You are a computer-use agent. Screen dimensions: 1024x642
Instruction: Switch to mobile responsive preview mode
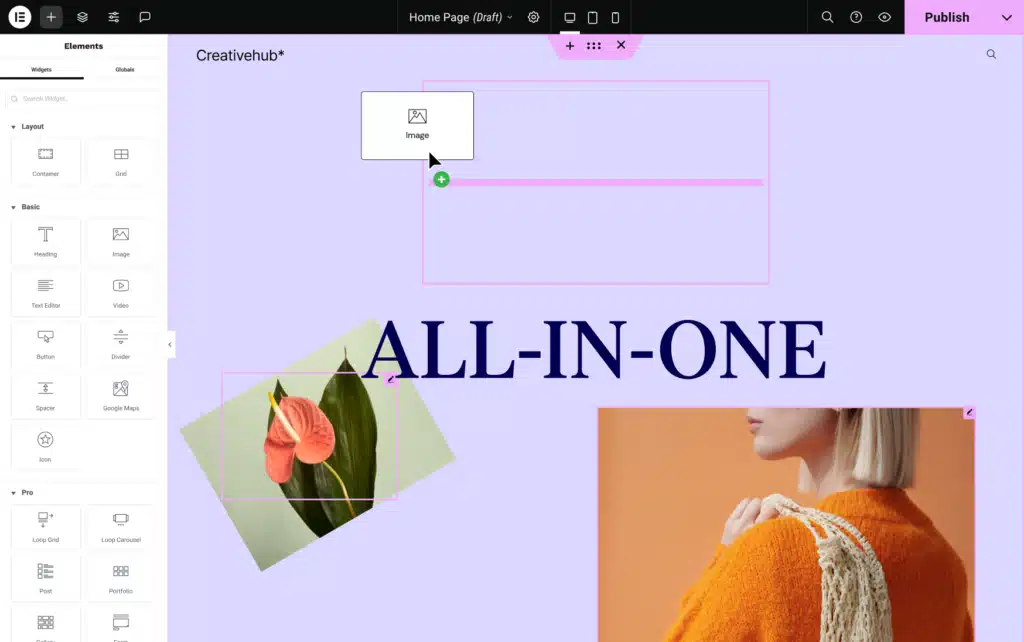pos(615,17)
